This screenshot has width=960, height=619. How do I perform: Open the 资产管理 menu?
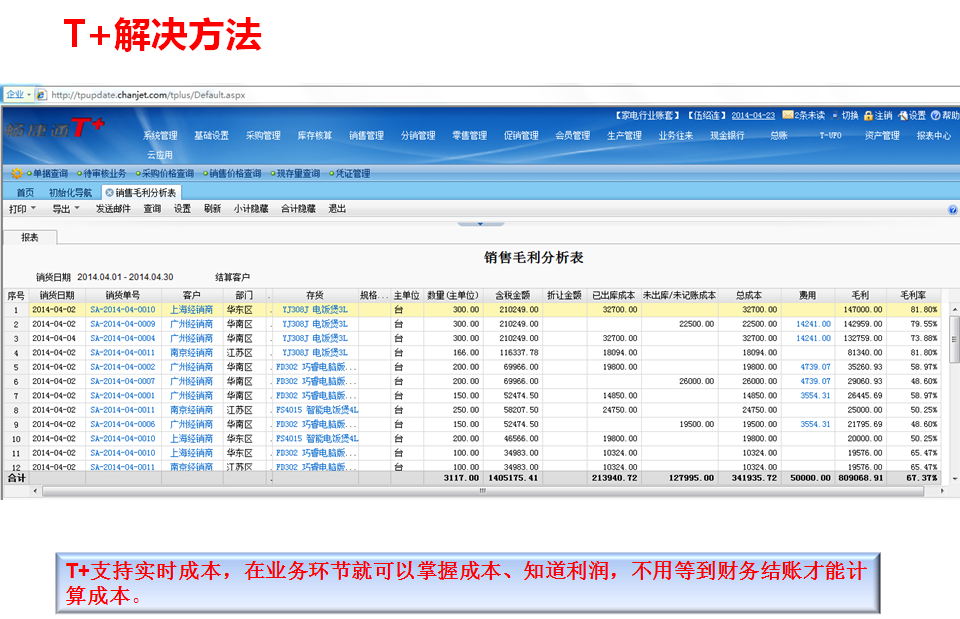tap(882, 135)
